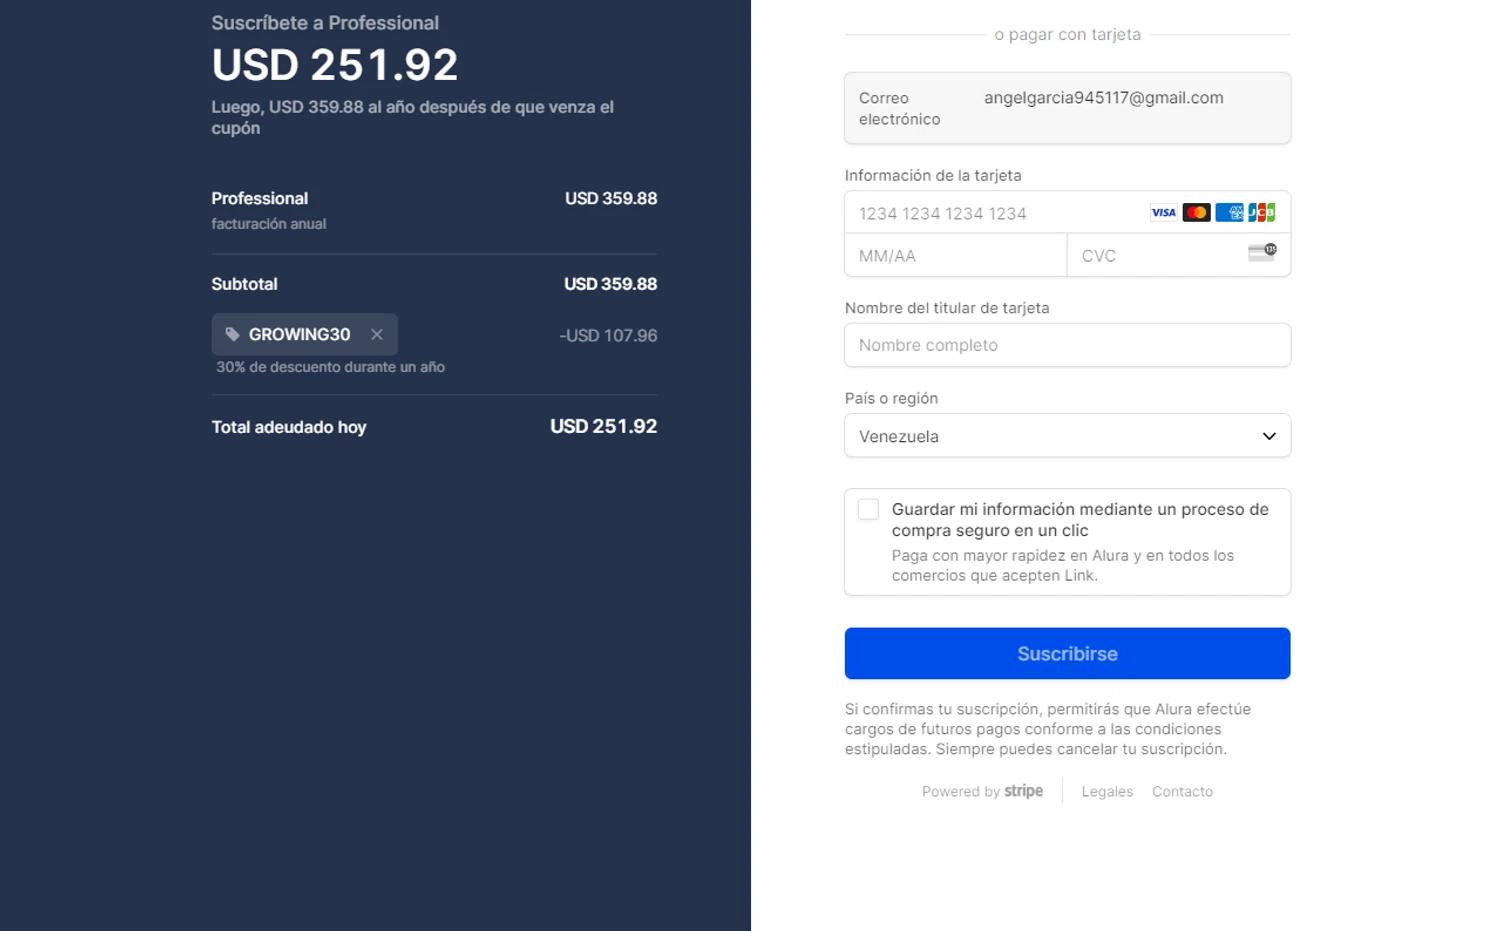Click the Total adeudado hoy label

point(289,427)
